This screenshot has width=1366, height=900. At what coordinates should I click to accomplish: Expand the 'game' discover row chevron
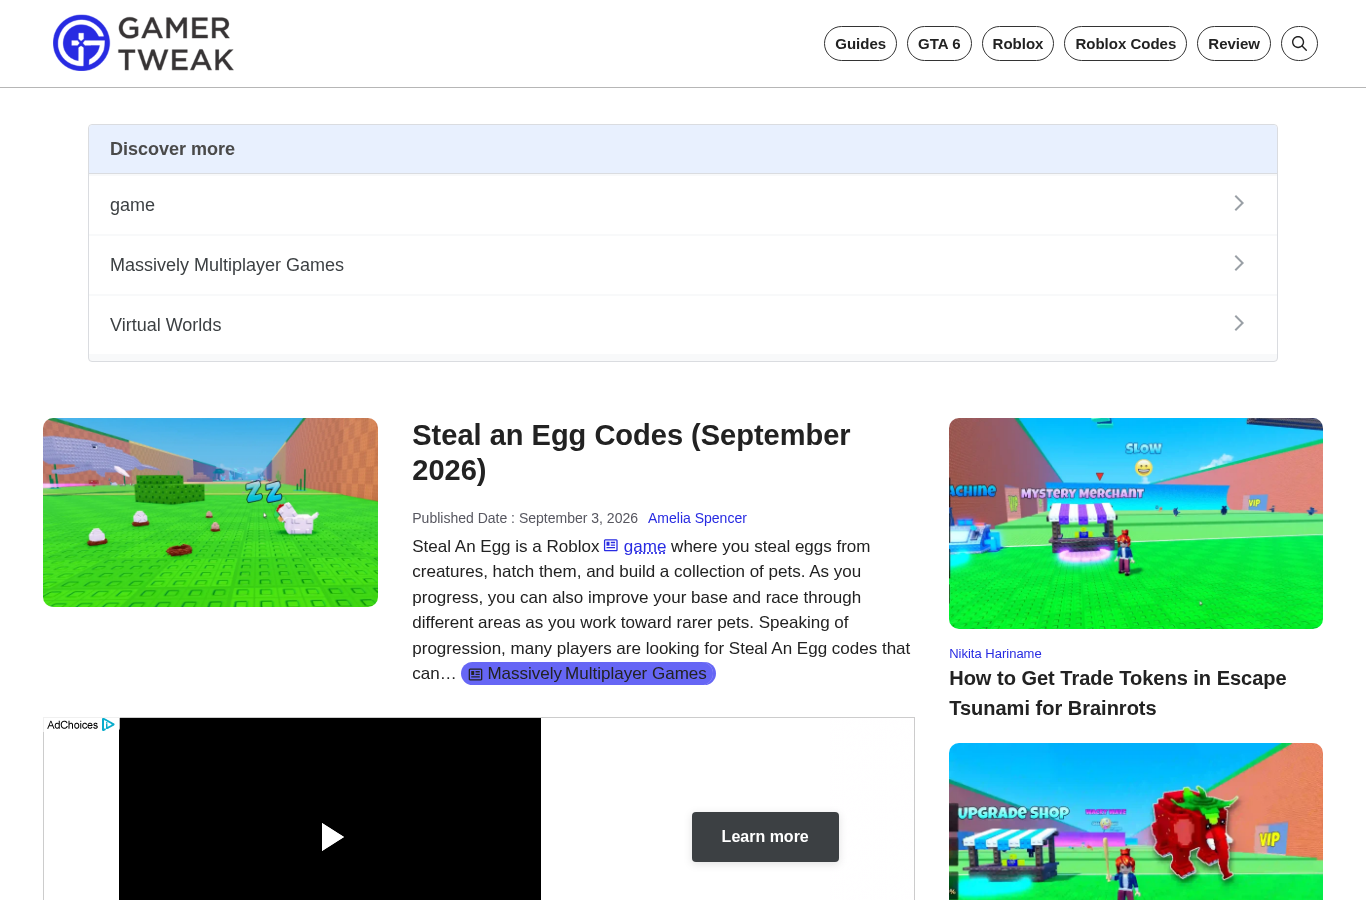(1239, 204)
